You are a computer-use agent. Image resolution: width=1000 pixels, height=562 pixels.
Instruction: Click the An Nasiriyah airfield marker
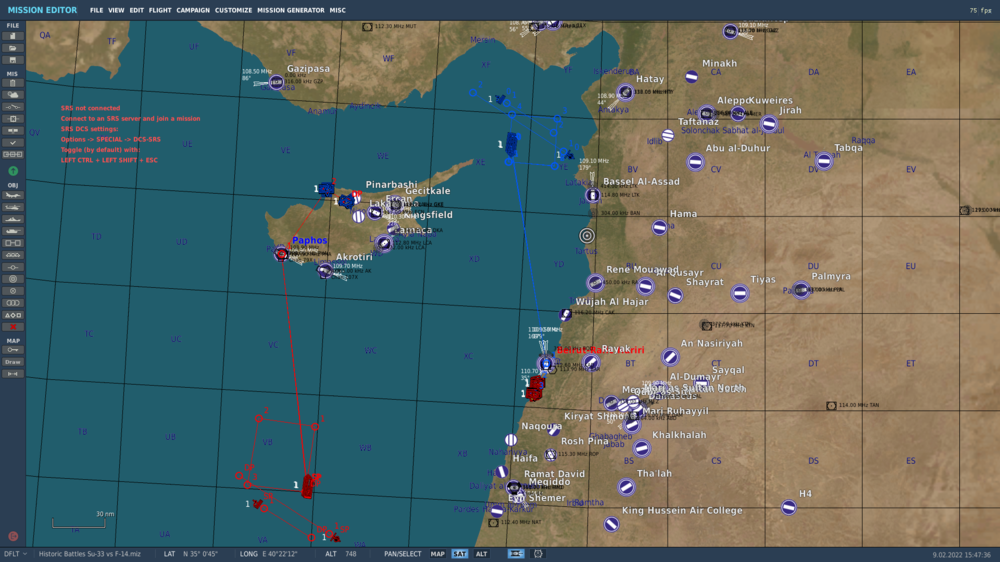click(x=670, y=357)
